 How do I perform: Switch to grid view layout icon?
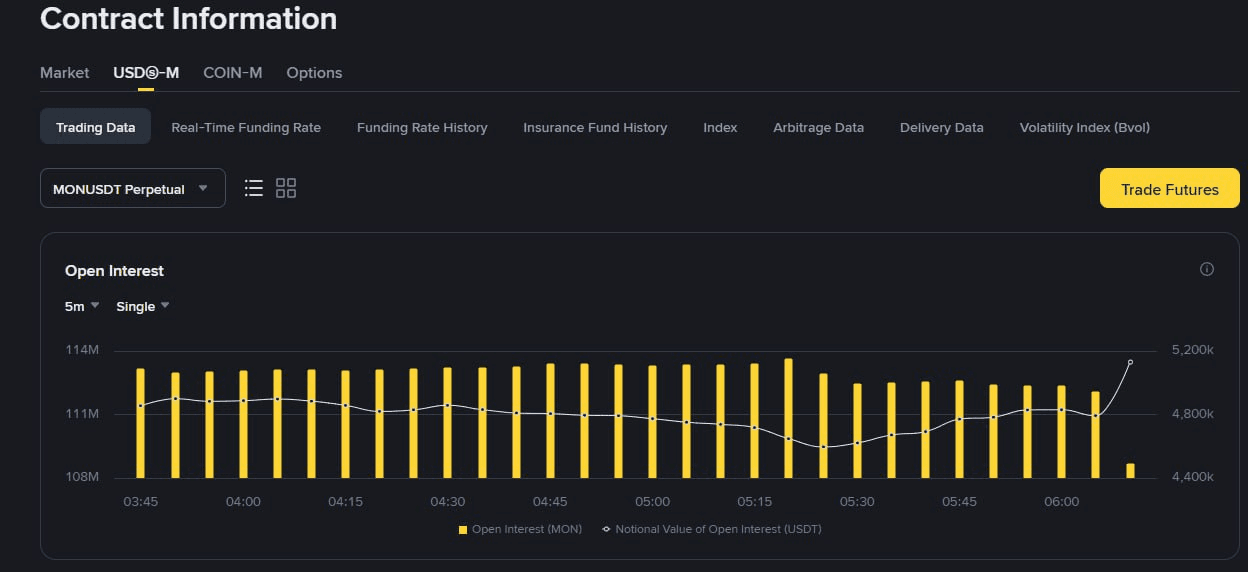[286, 188]
